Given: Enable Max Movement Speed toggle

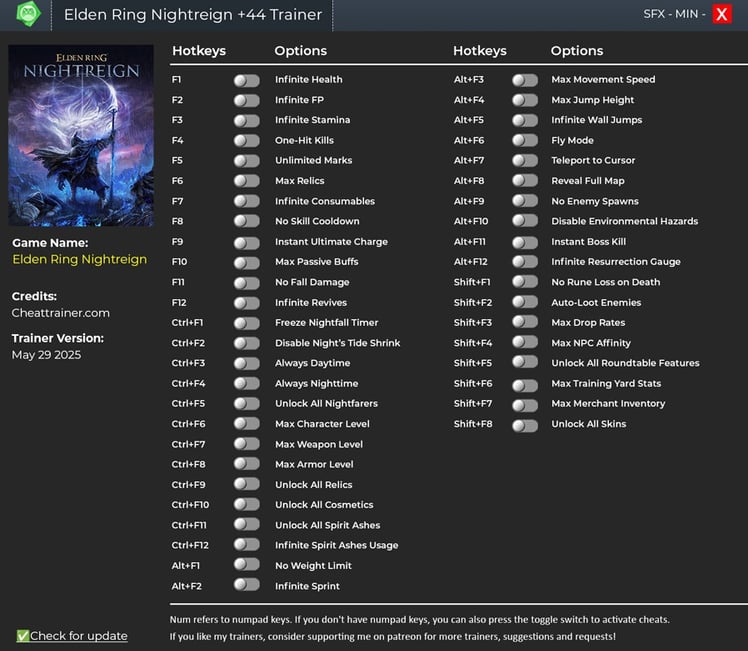Looking at the screenshot, I should 525,80.
